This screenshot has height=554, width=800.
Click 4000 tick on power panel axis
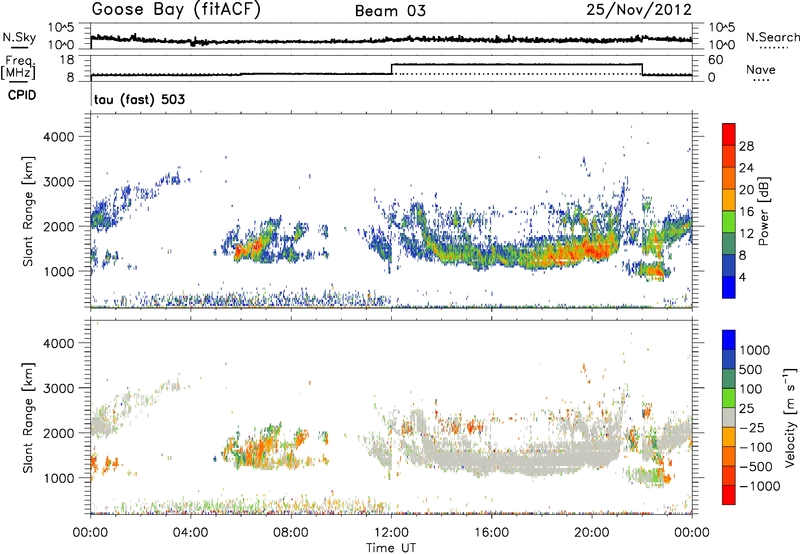59,137
